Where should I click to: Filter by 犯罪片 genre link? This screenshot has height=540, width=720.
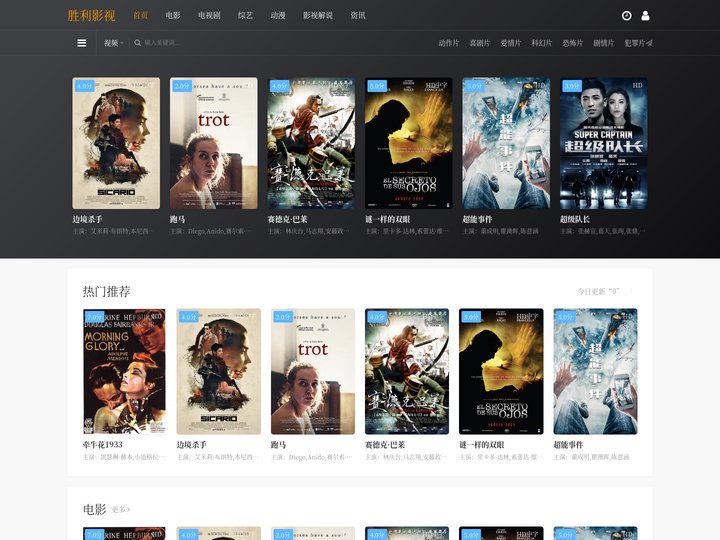[x=636, y=43]
